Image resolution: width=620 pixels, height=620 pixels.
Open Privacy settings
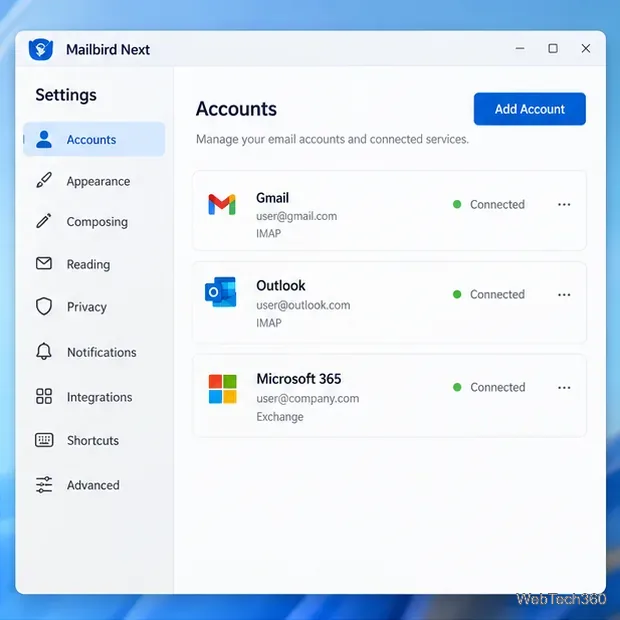(94, 307)
